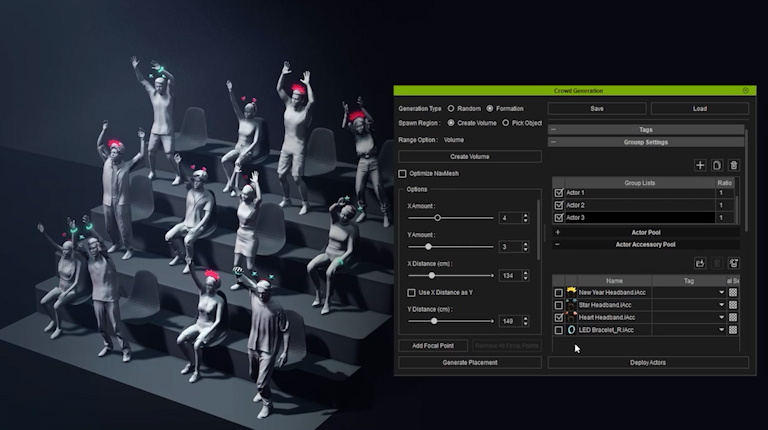The image size is (768, 430).
Task: Check the Star Headband accessory checkbox
Action: point(559,305)
